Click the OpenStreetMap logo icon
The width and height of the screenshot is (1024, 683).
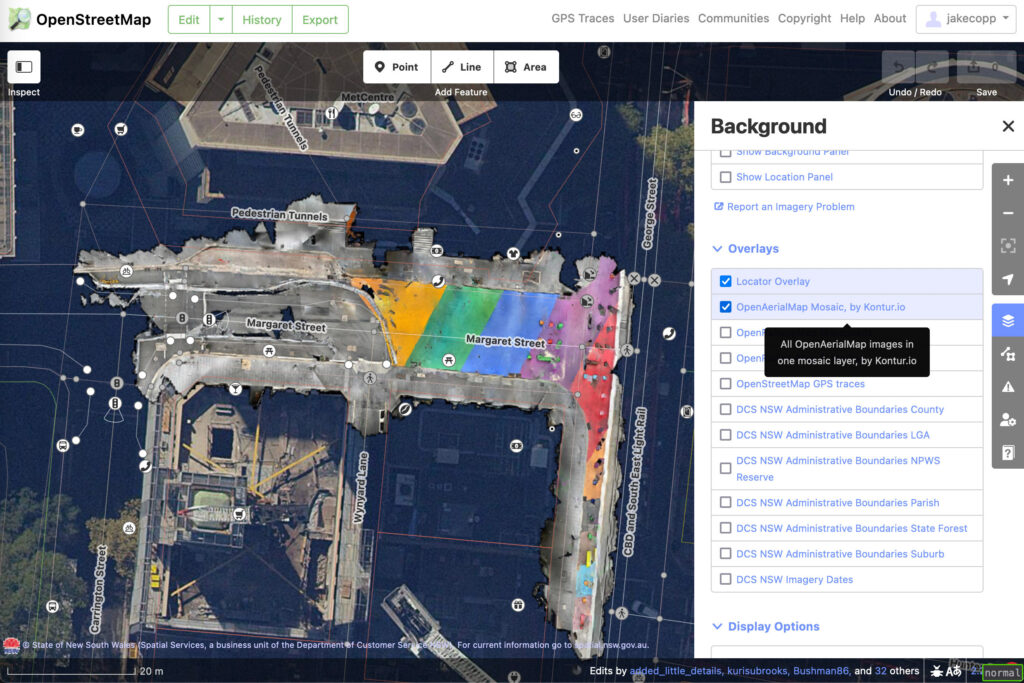point(19,19)
